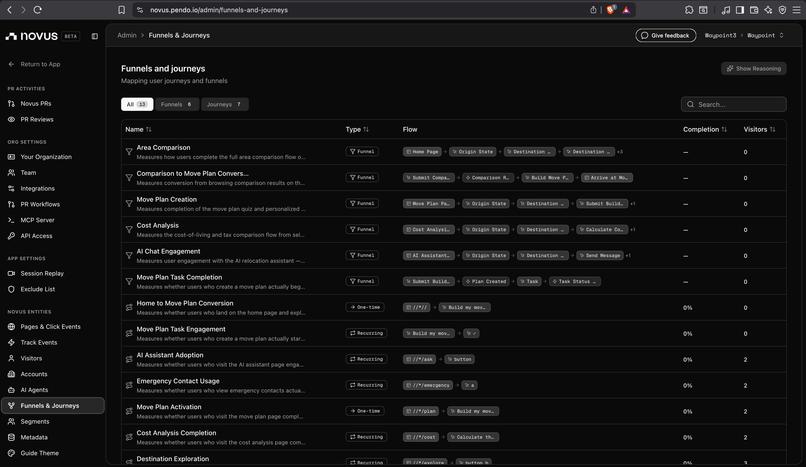Screen dimensions: 806x467
Task: Click the Visitors person icon
Action: tap(11, 358)
